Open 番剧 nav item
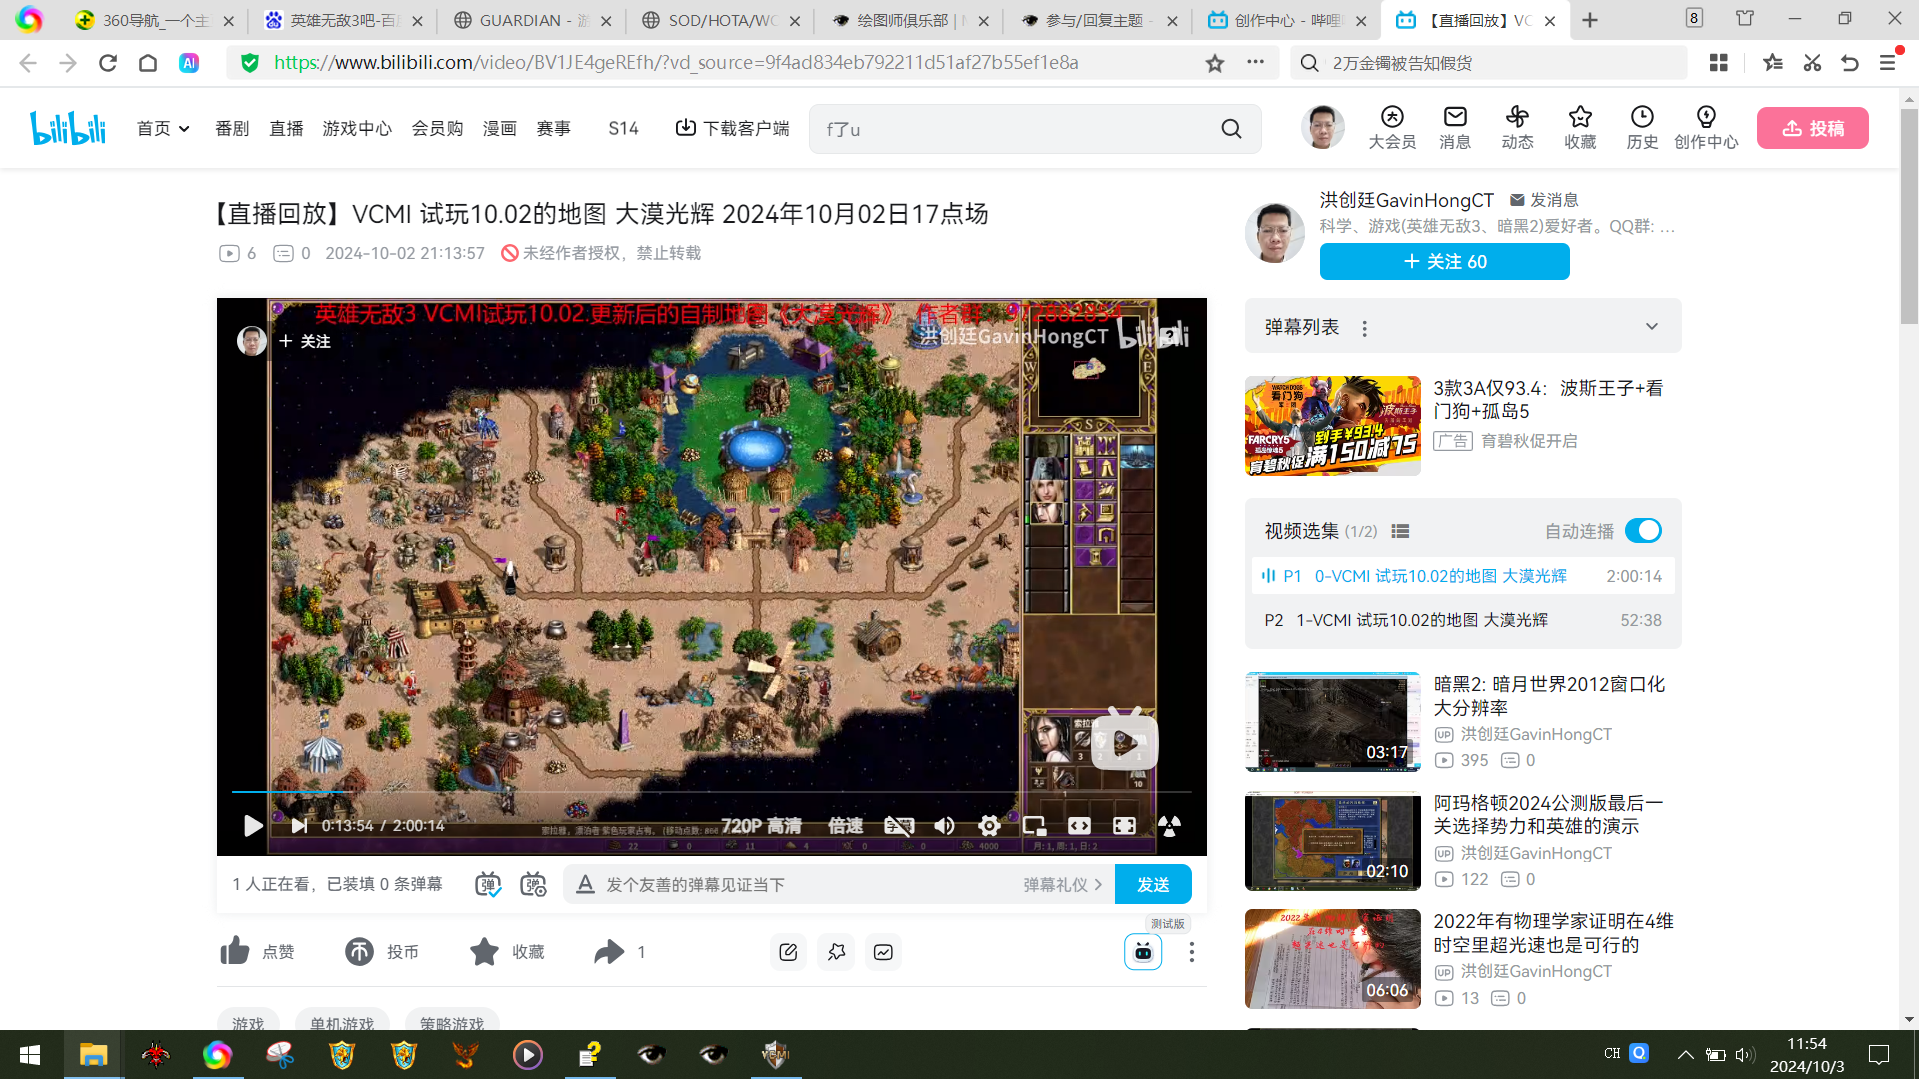The height and width of the screenshot is (1079, 1919). tap(232, 128)
